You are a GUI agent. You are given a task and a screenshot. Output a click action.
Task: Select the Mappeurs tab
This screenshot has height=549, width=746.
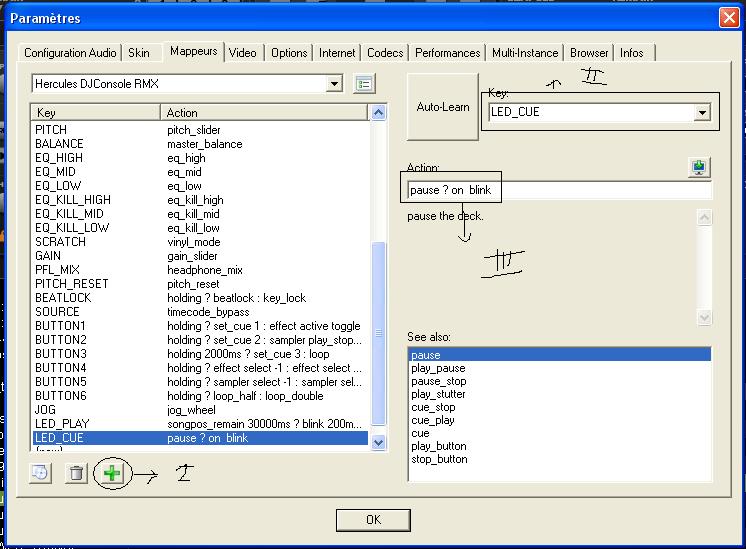tap(194, 51)
